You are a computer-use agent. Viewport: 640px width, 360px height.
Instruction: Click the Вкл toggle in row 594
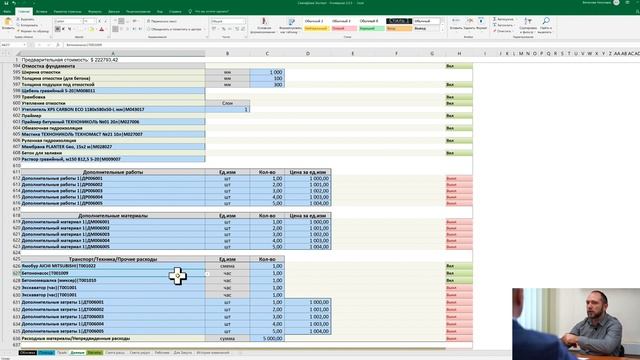pyautogui.click(x=459, y=66)
